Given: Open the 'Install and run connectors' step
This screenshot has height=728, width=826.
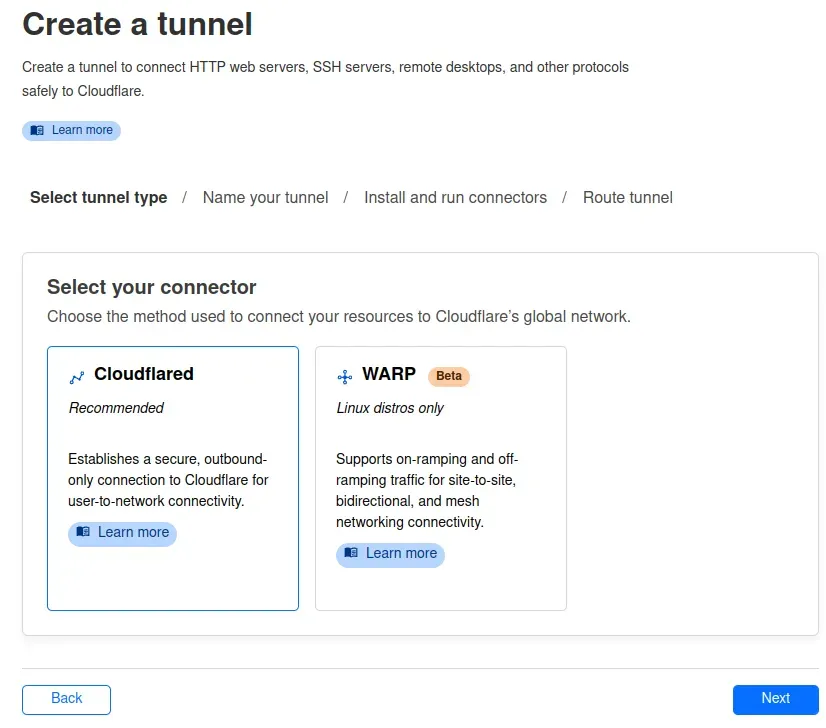Looking at the screenshot, I should 455,197.
